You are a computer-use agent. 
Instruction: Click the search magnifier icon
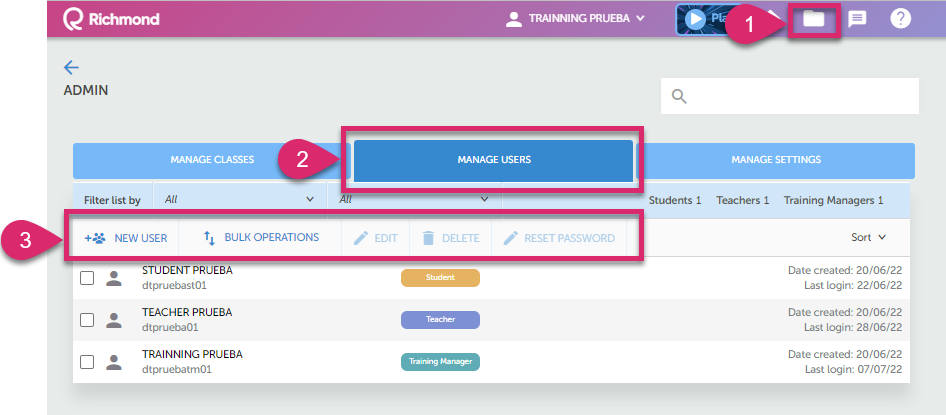[680, 96]
